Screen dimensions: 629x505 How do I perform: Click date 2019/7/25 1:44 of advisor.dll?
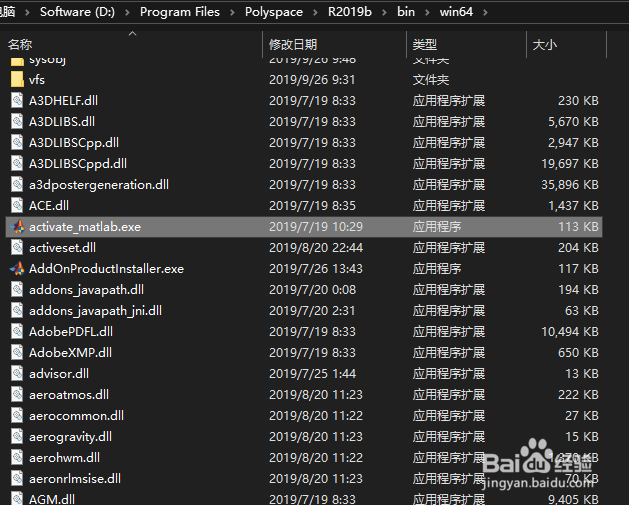click(312, 373)
